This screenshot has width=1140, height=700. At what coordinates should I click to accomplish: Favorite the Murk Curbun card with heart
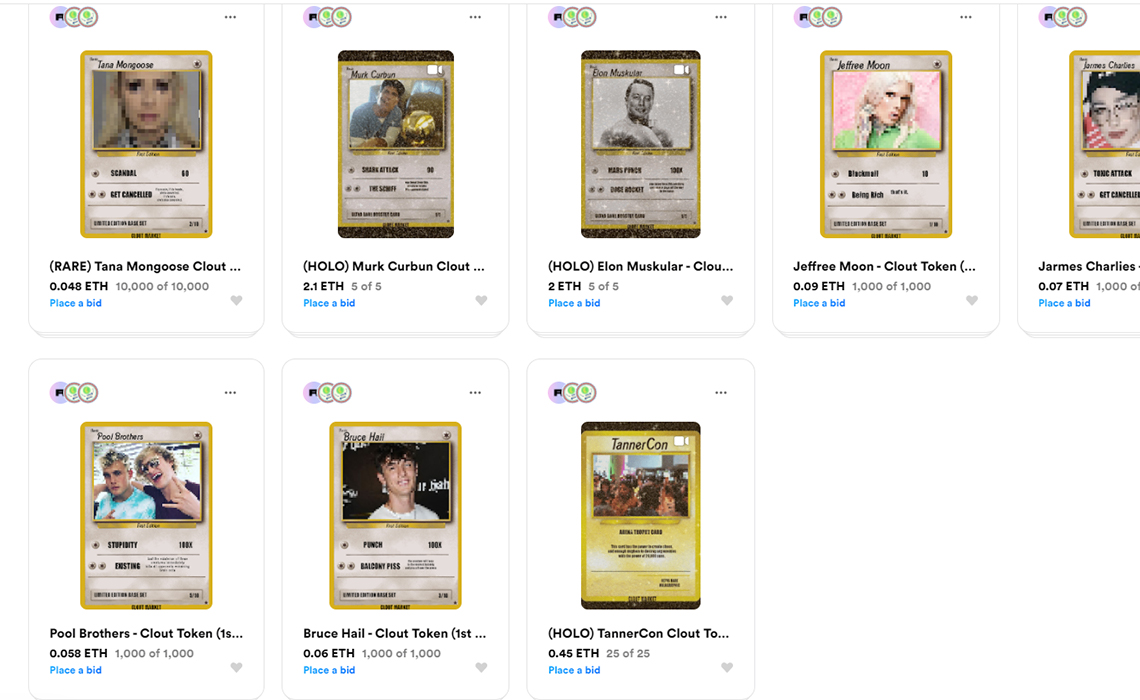[x=481, y=301]
